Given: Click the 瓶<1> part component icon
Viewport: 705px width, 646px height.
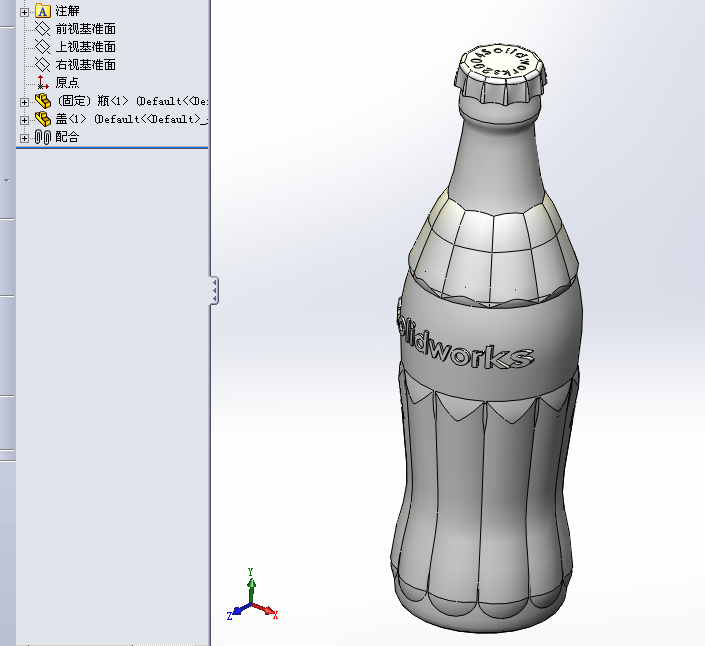Looking at the screenshot, I should click(43, 101).
